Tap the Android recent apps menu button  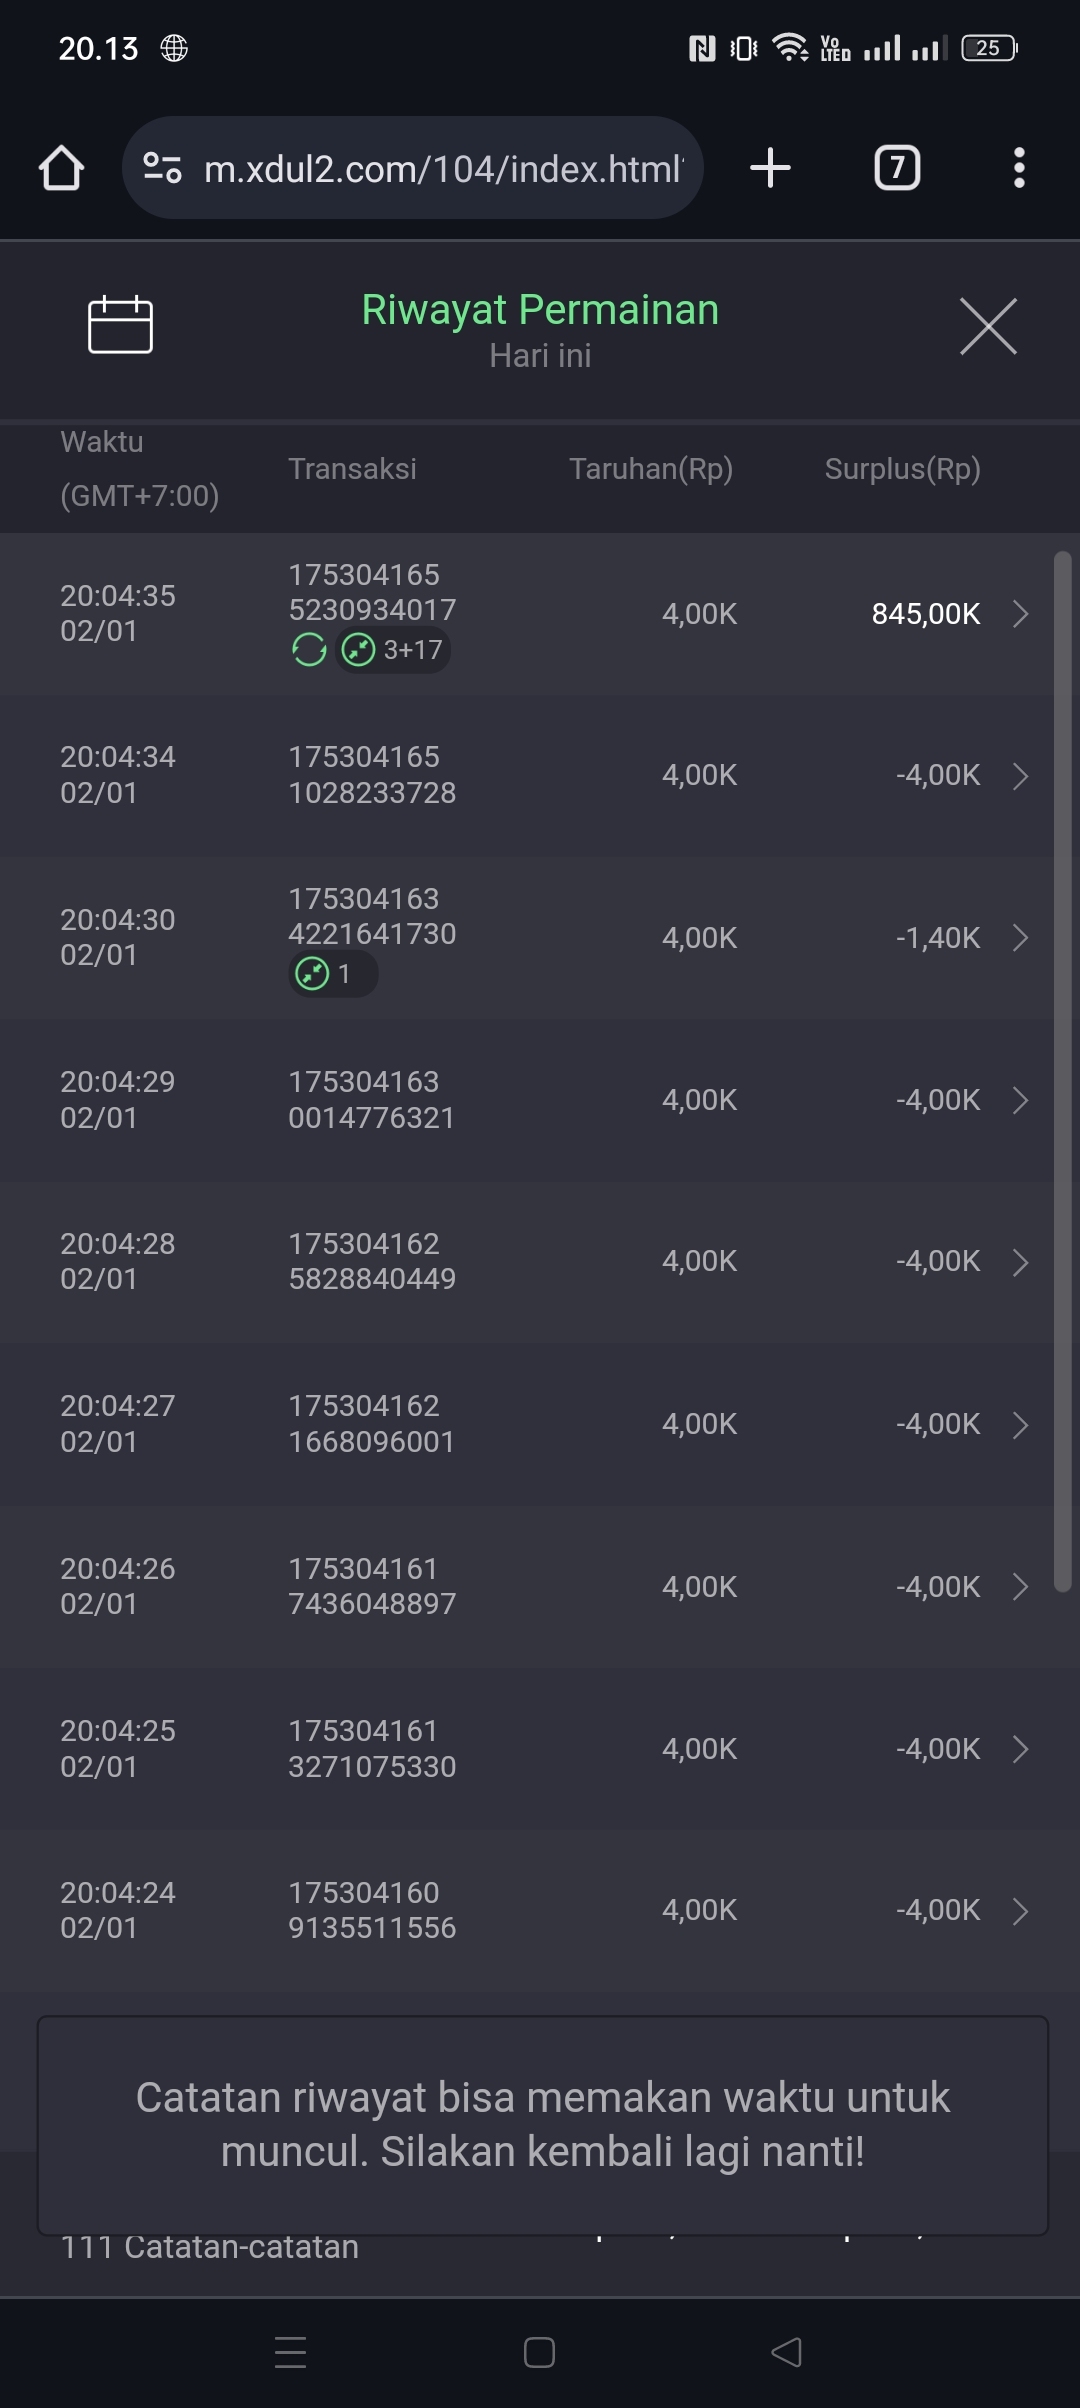290,2352
